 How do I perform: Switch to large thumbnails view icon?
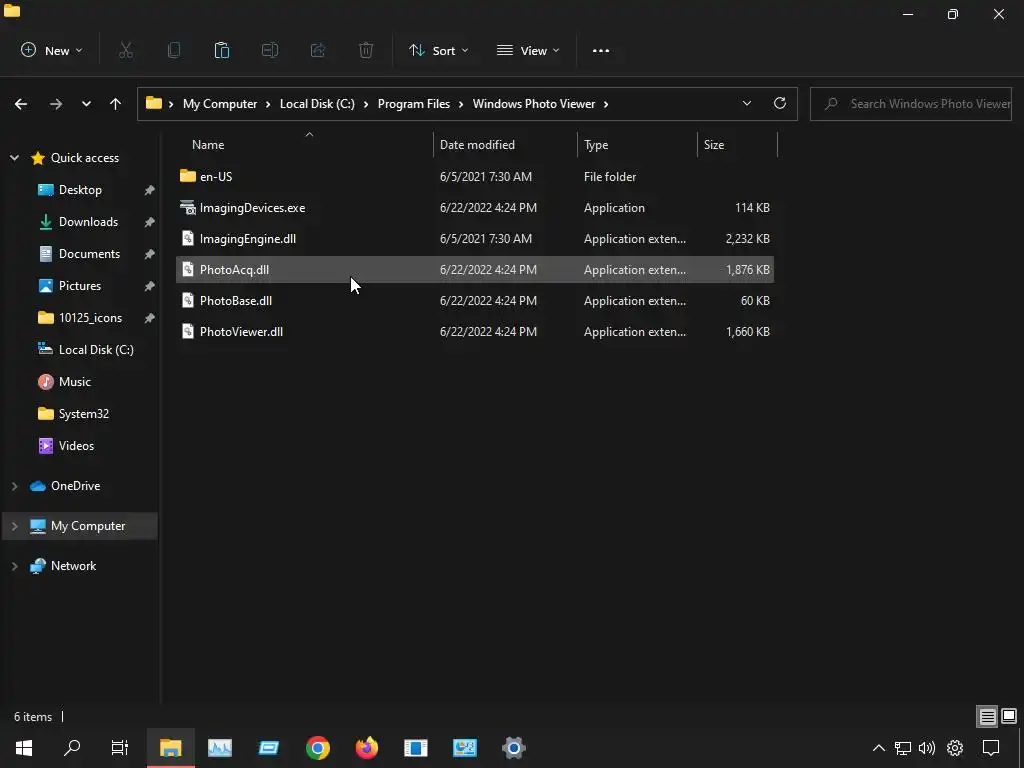[x=1009, y=716]
